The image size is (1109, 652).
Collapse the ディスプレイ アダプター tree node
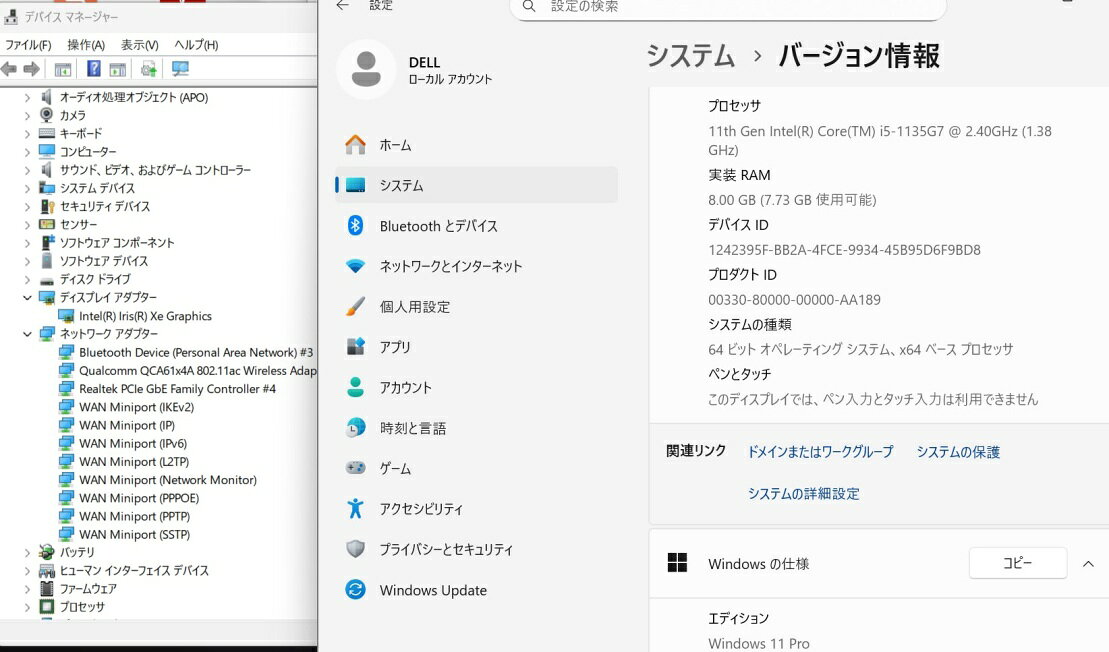28,298
